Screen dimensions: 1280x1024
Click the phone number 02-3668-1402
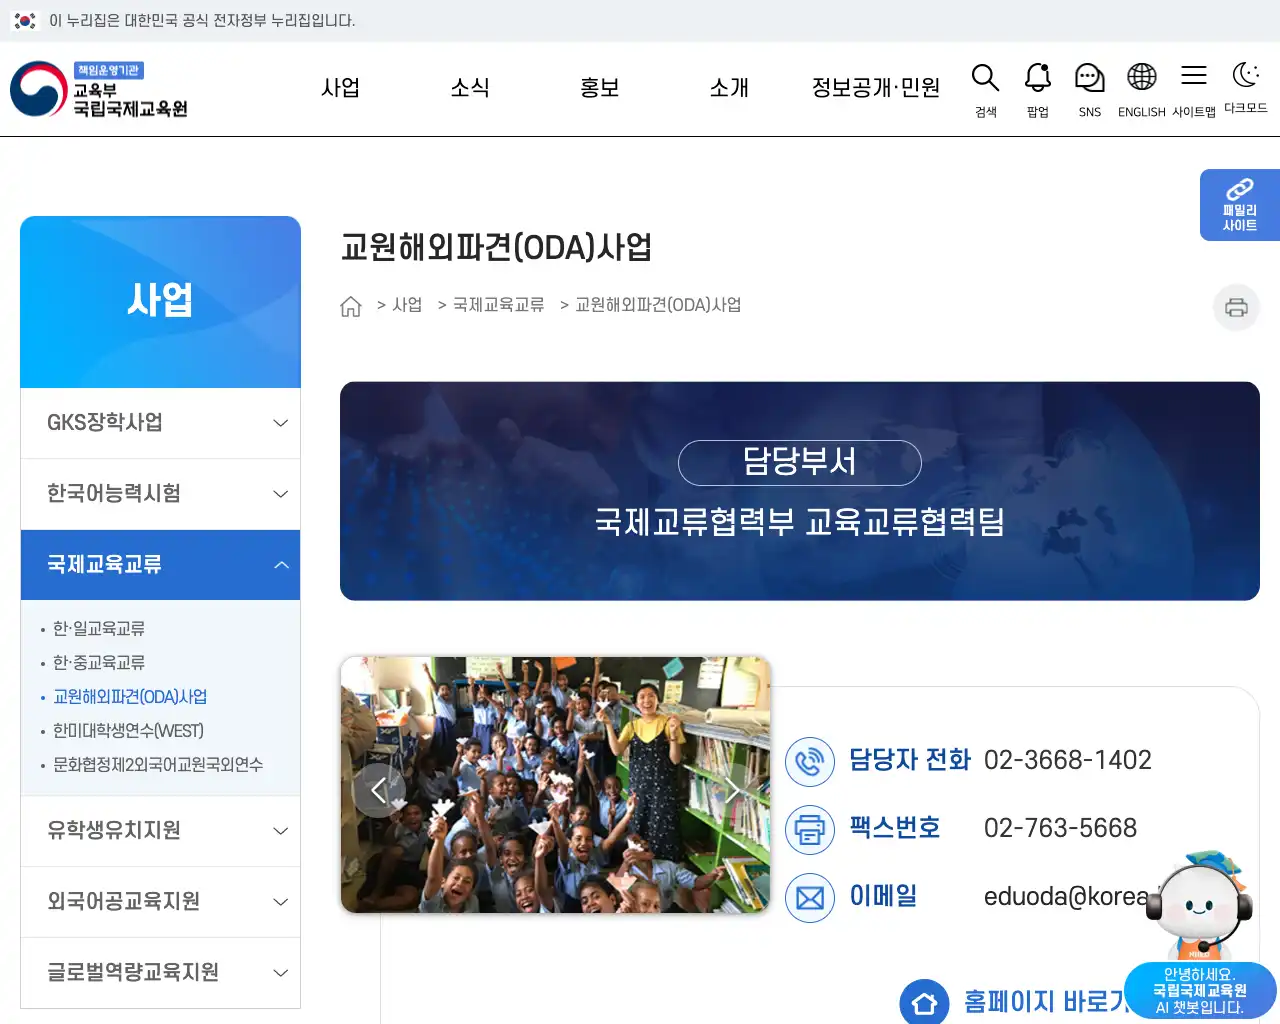(x=1068, y=761)
